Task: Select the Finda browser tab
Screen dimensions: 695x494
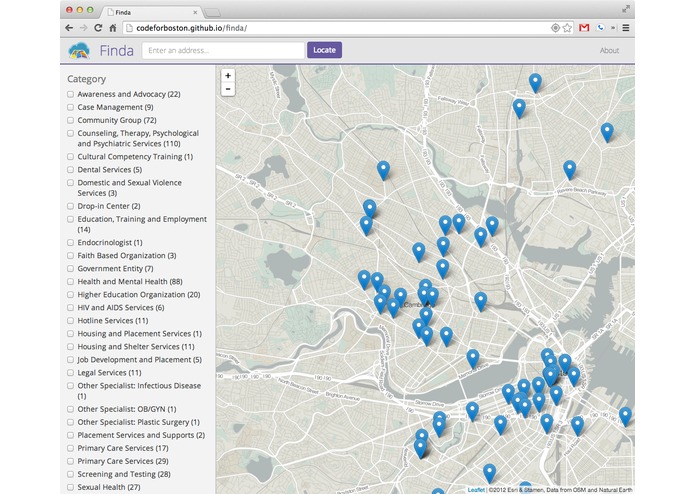Action: pos(151,12)
